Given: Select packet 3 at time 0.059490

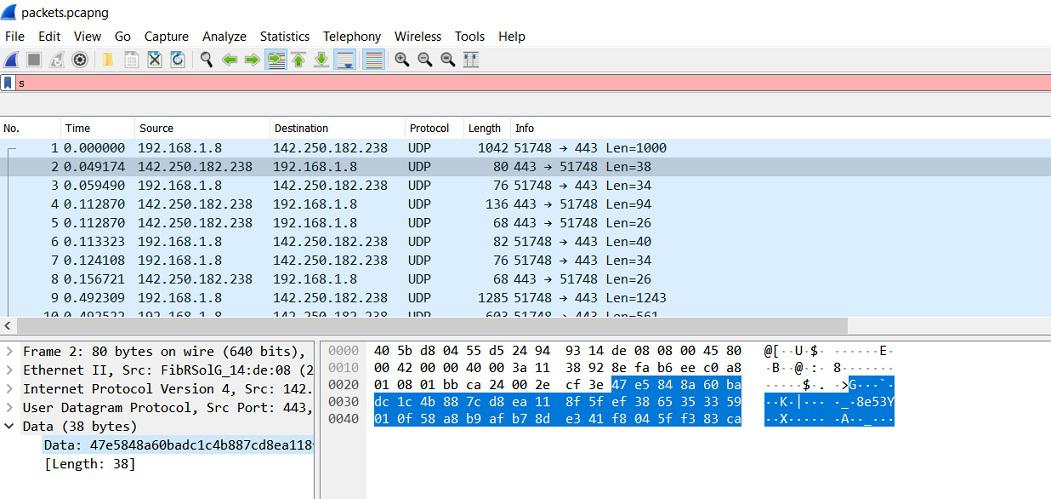Looking at the screenshot, I should click(x=526, y=186).
